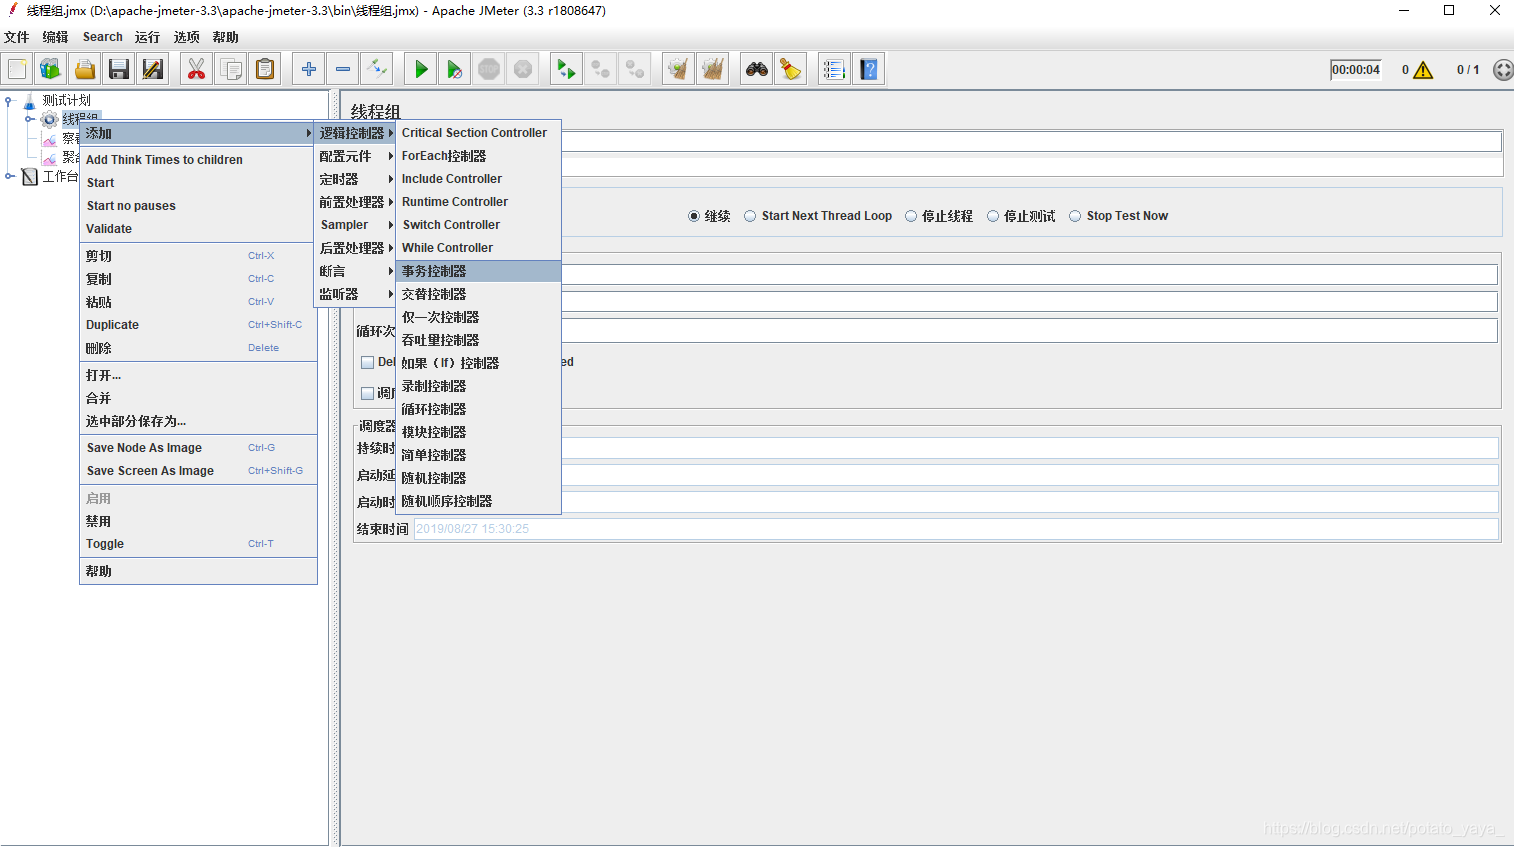Click the 结束时间 input field

tap(956, 529)
